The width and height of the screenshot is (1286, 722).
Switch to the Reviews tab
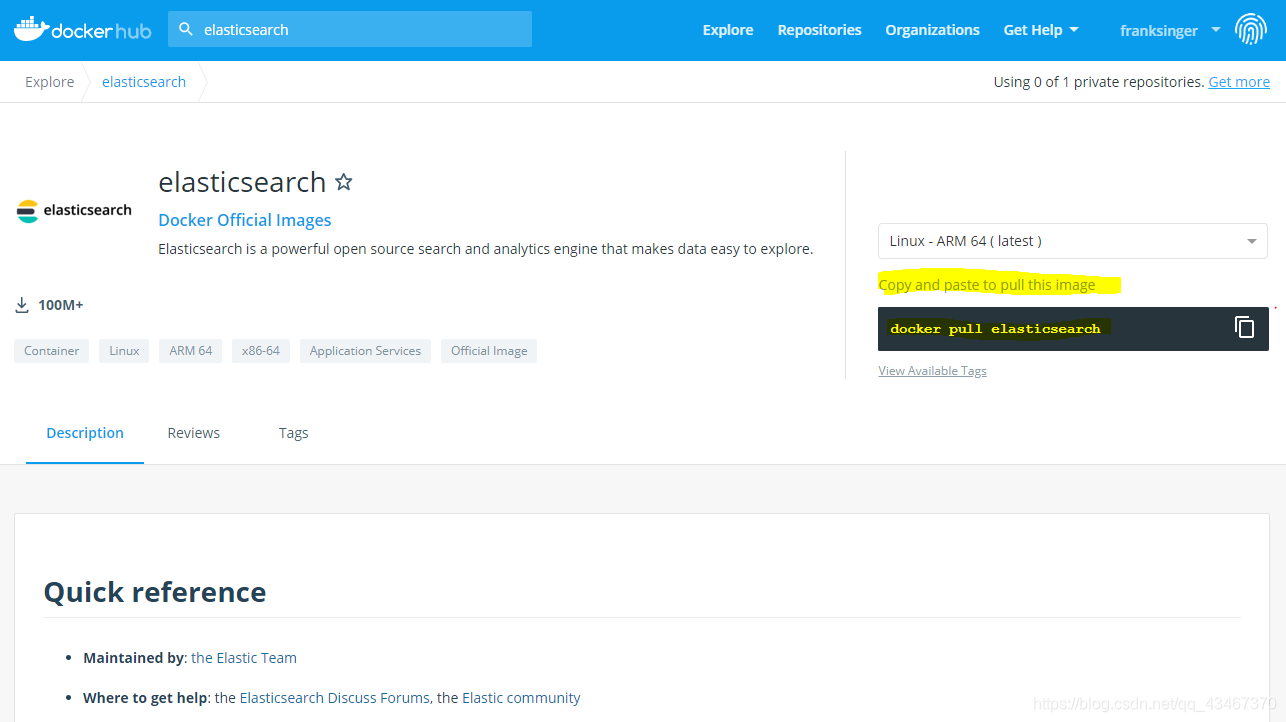point(193,433)
